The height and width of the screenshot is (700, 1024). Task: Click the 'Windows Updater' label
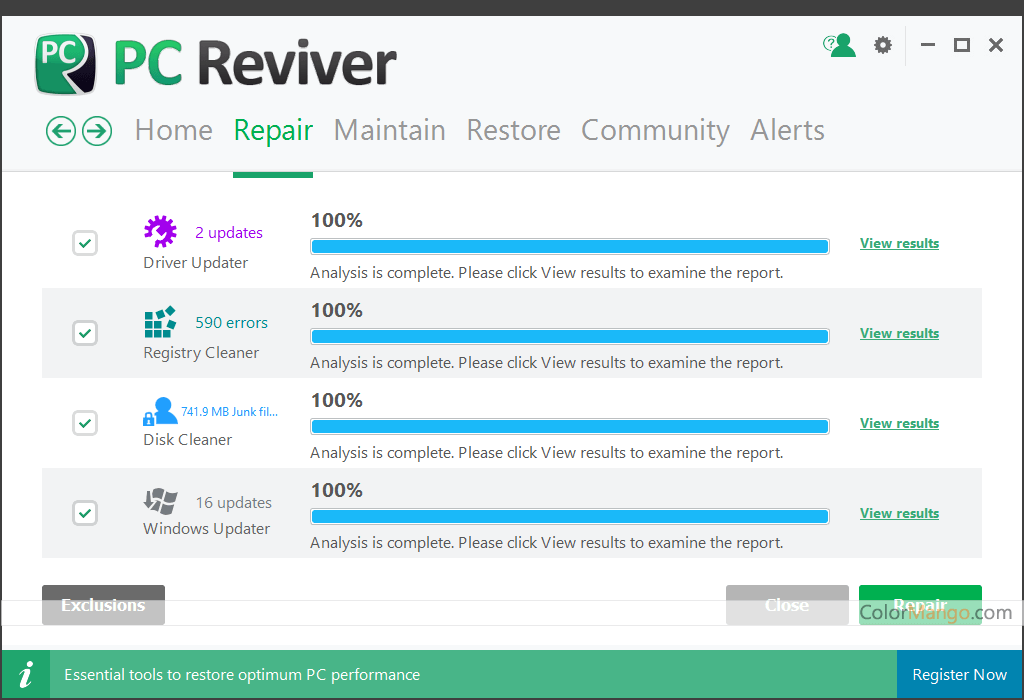coord(206,529)
